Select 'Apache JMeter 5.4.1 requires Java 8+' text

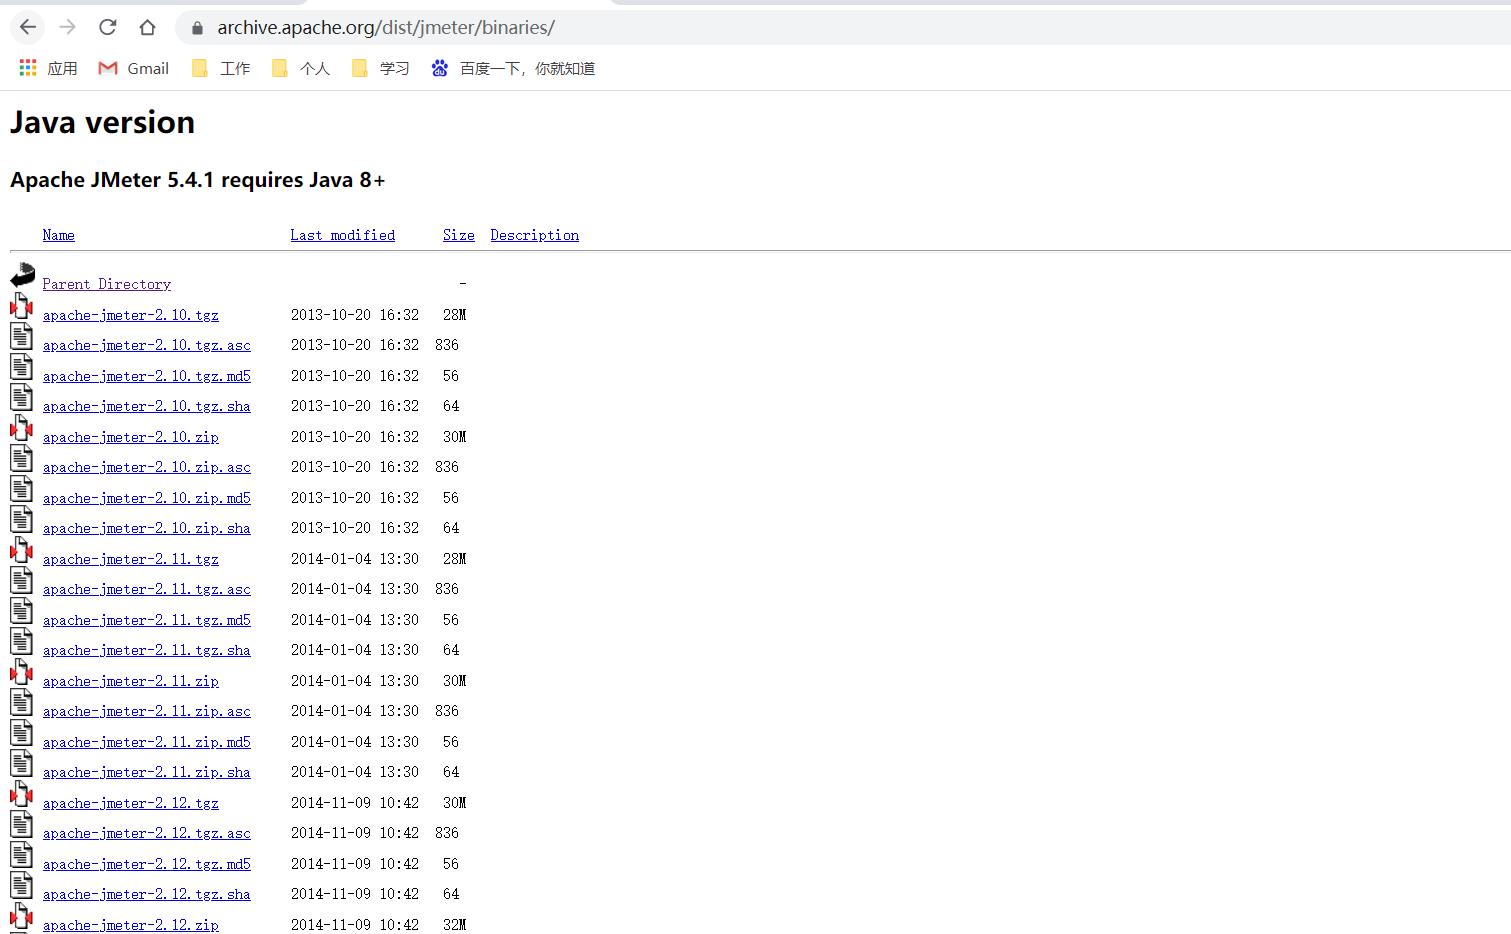(197, 180)
